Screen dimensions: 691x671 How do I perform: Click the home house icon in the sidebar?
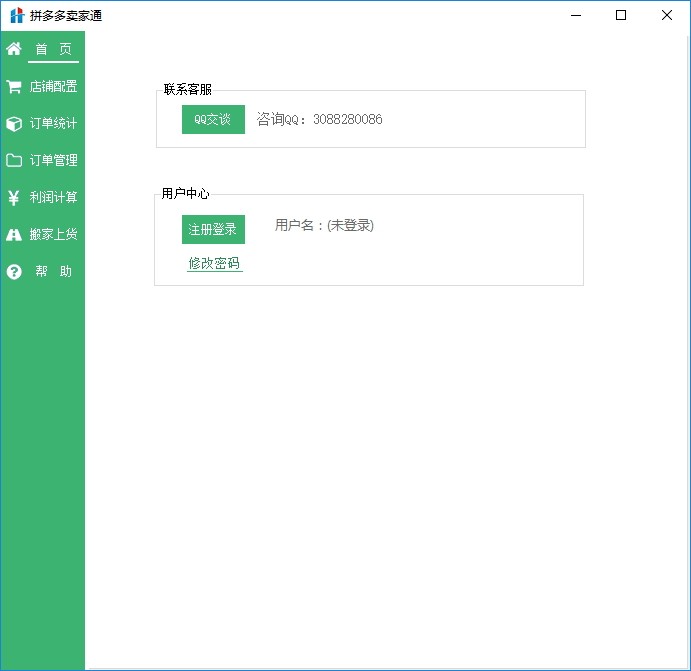[14, 48]
